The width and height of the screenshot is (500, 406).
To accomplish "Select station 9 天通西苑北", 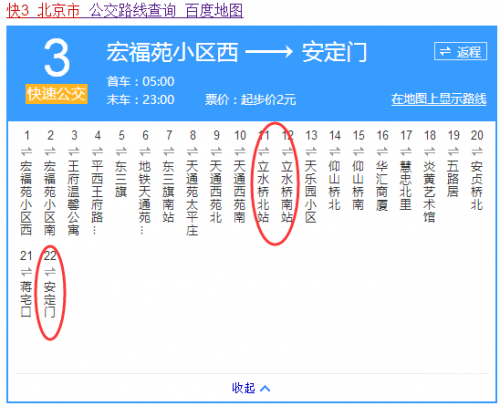I will (216, 192).
